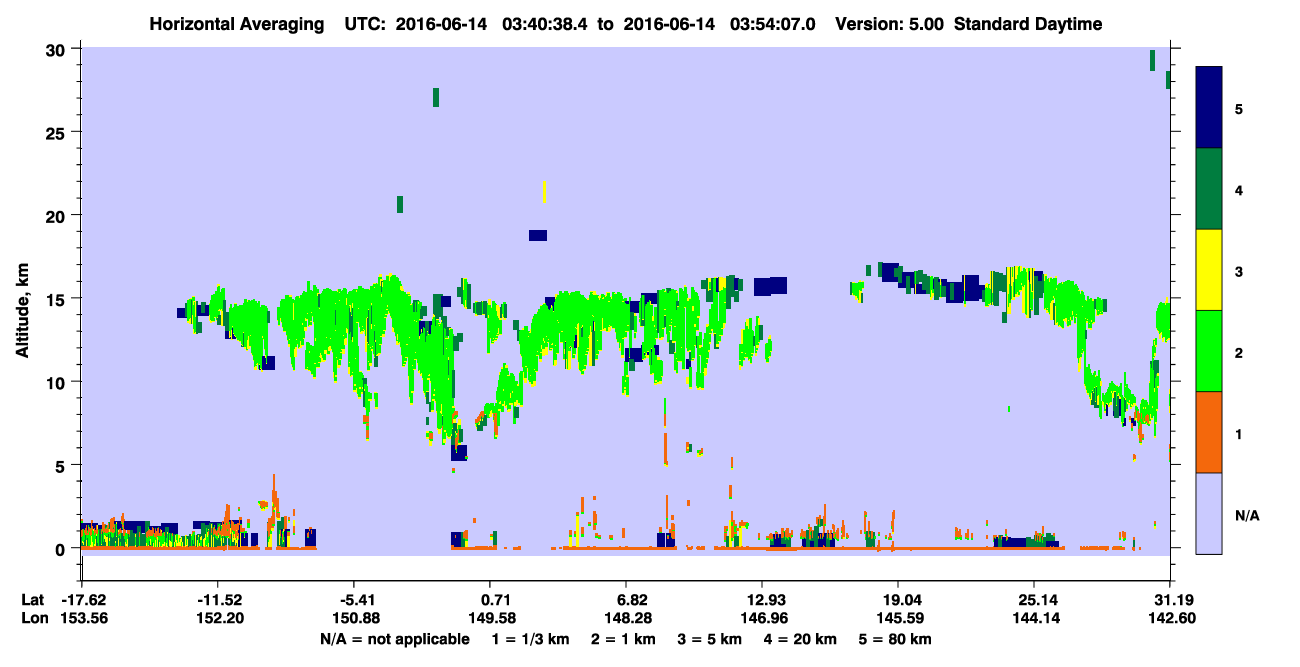
Task: Click the '2 = 1 km' legend text
Action: coord(623,639)
